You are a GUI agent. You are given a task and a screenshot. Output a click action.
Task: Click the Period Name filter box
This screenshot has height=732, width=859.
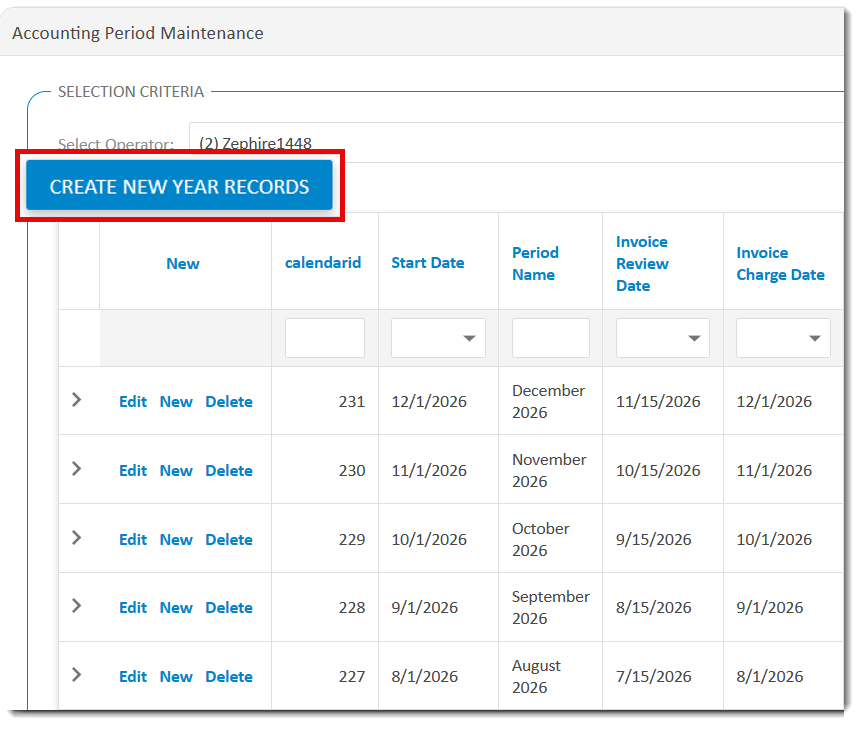[x=550, y=337]
